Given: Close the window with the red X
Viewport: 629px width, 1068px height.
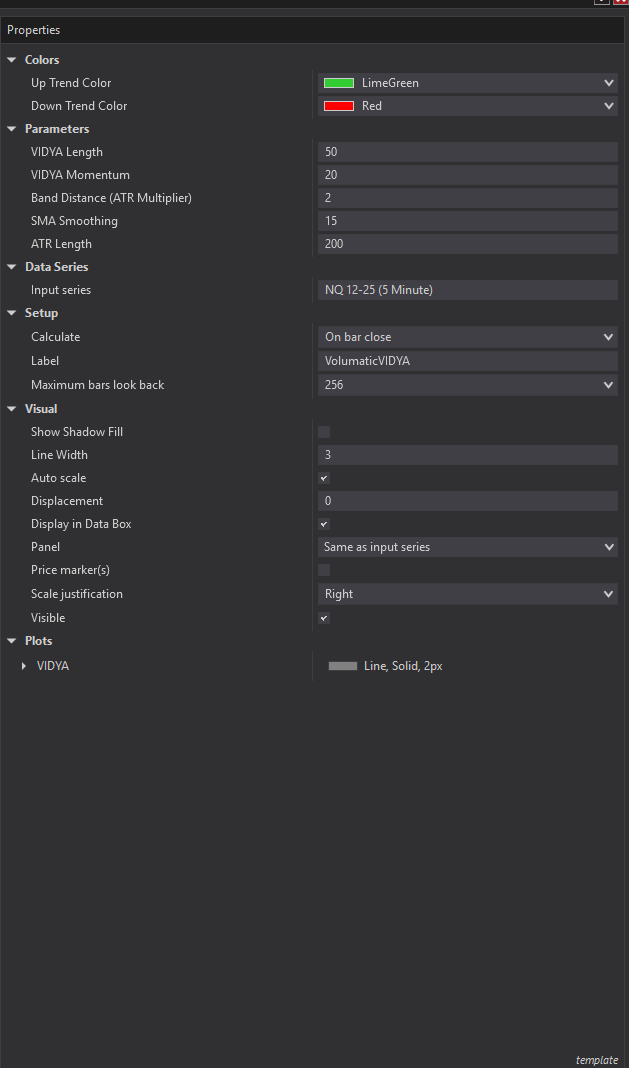Looking at the screenshot, I should (621, 2).
